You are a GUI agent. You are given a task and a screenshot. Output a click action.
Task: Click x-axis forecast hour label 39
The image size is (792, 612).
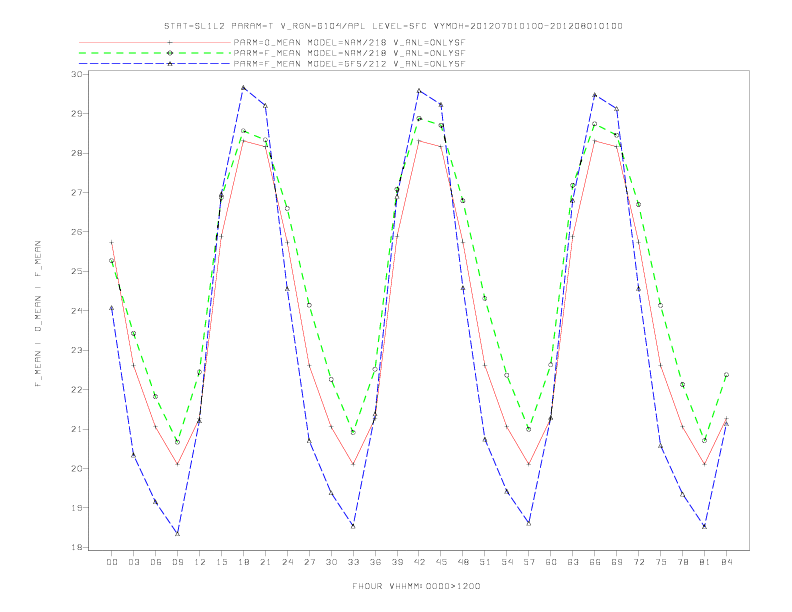tap(397, 562)
